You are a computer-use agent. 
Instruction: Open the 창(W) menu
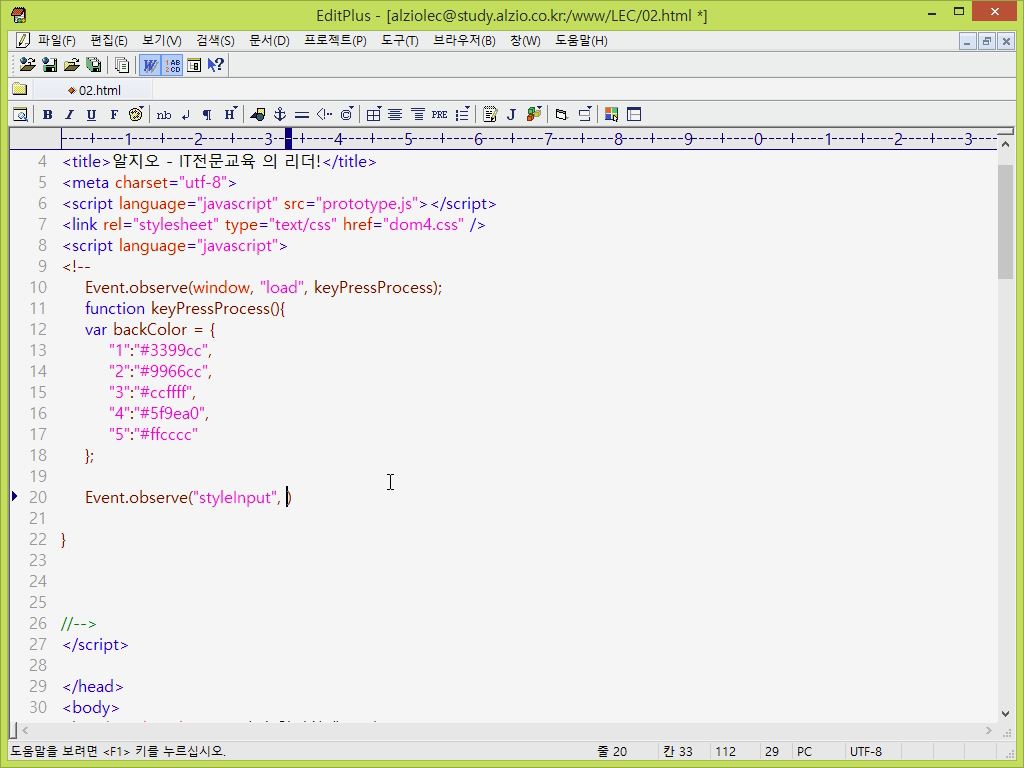525,40
